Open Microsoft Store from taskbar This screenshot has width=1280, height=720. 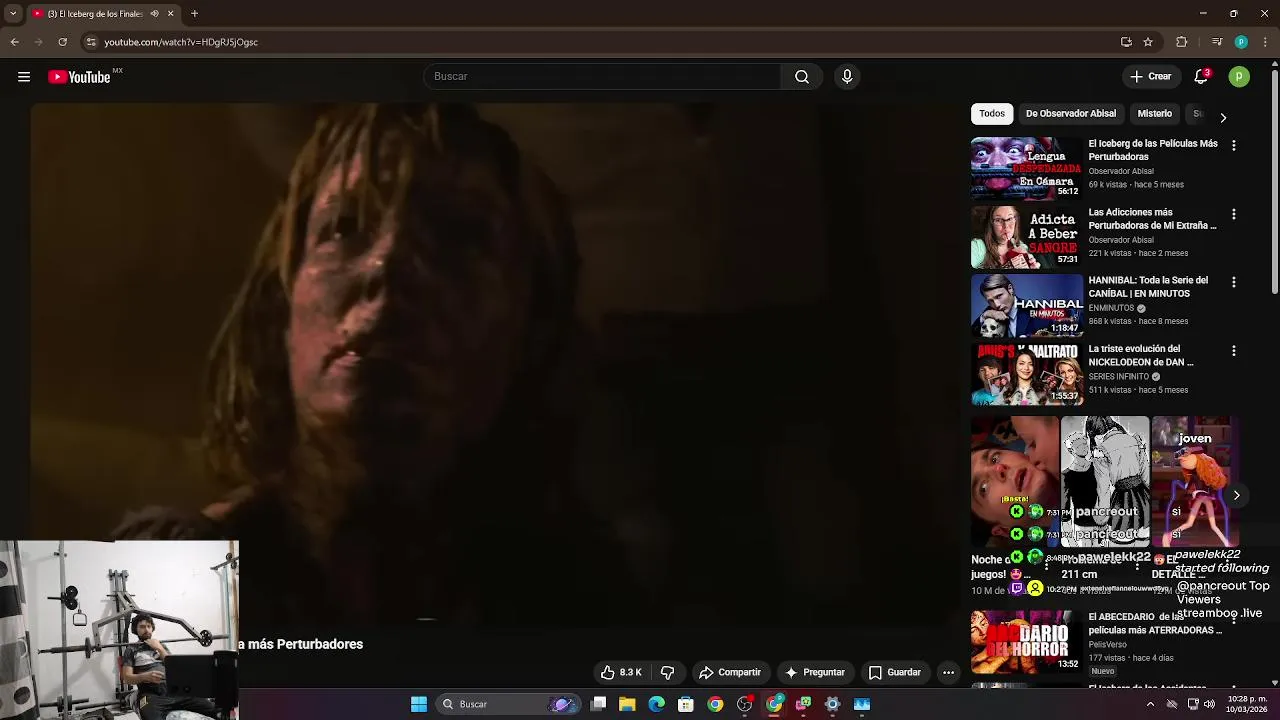pos(686,704)
